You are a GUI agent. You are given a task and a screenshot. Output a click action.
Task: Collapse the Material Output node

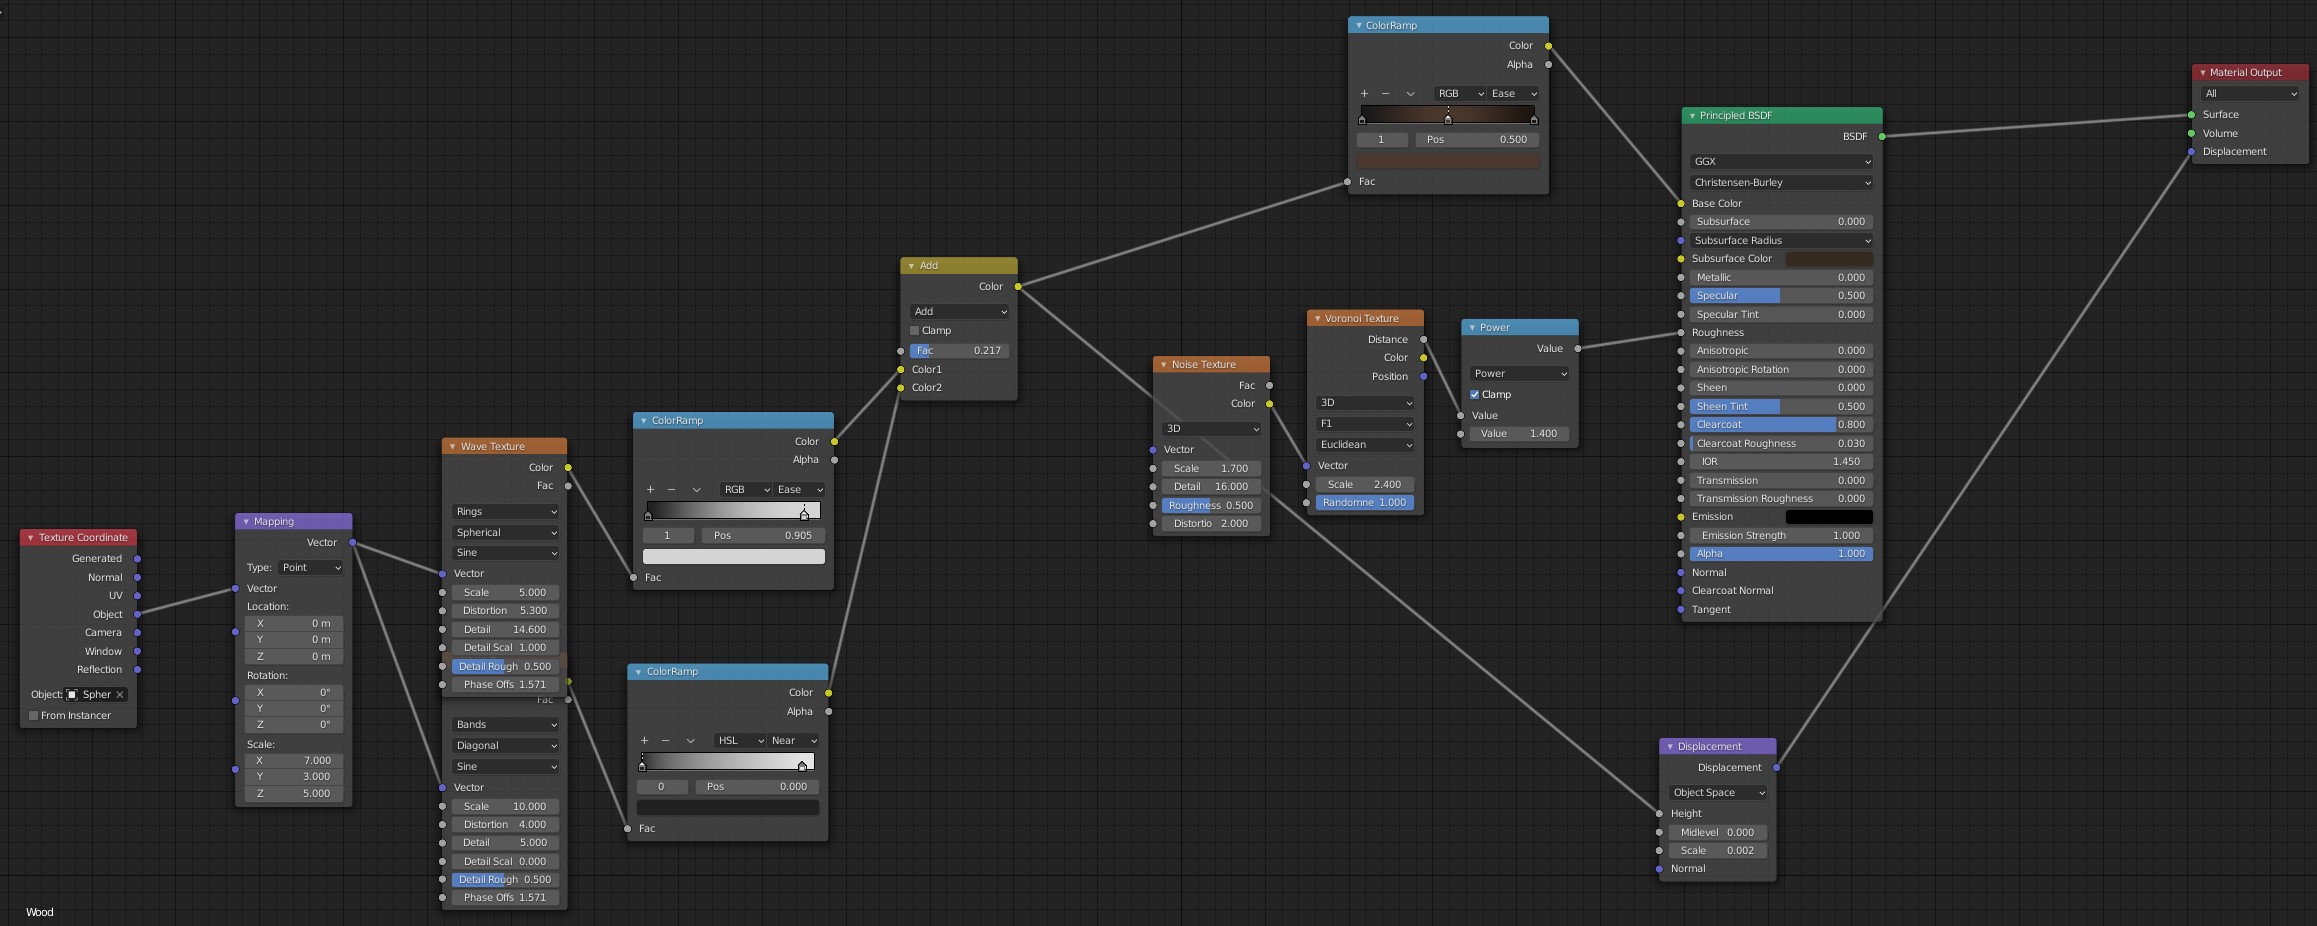click(2202, 72)
